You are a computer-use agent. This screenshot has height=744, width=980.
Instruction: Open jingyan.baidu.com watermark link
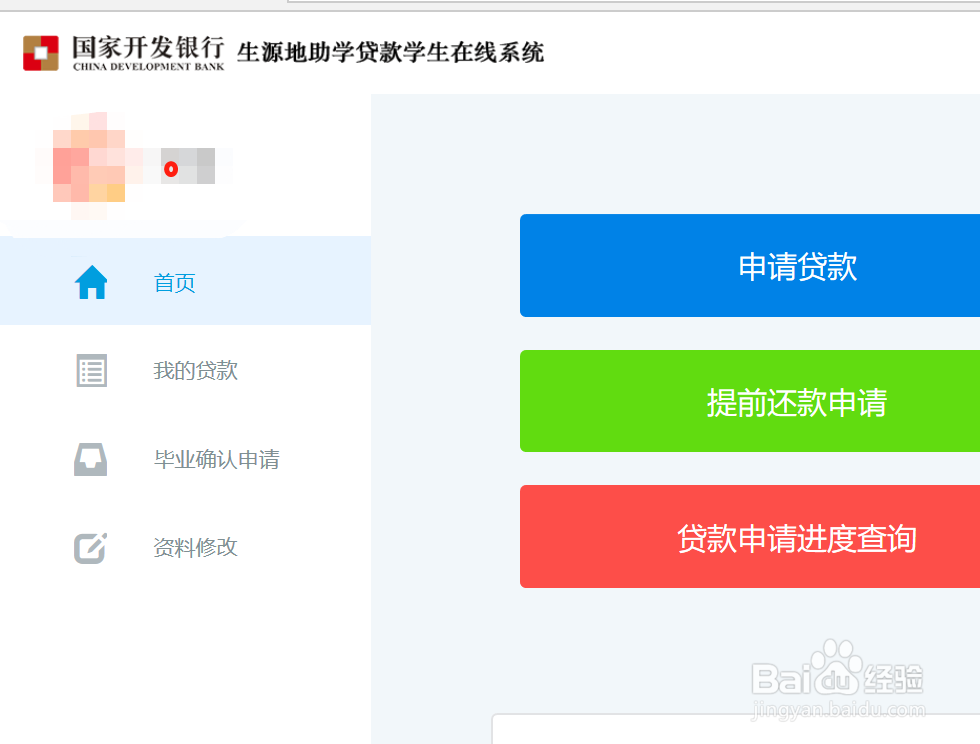(x=836, y=708)
